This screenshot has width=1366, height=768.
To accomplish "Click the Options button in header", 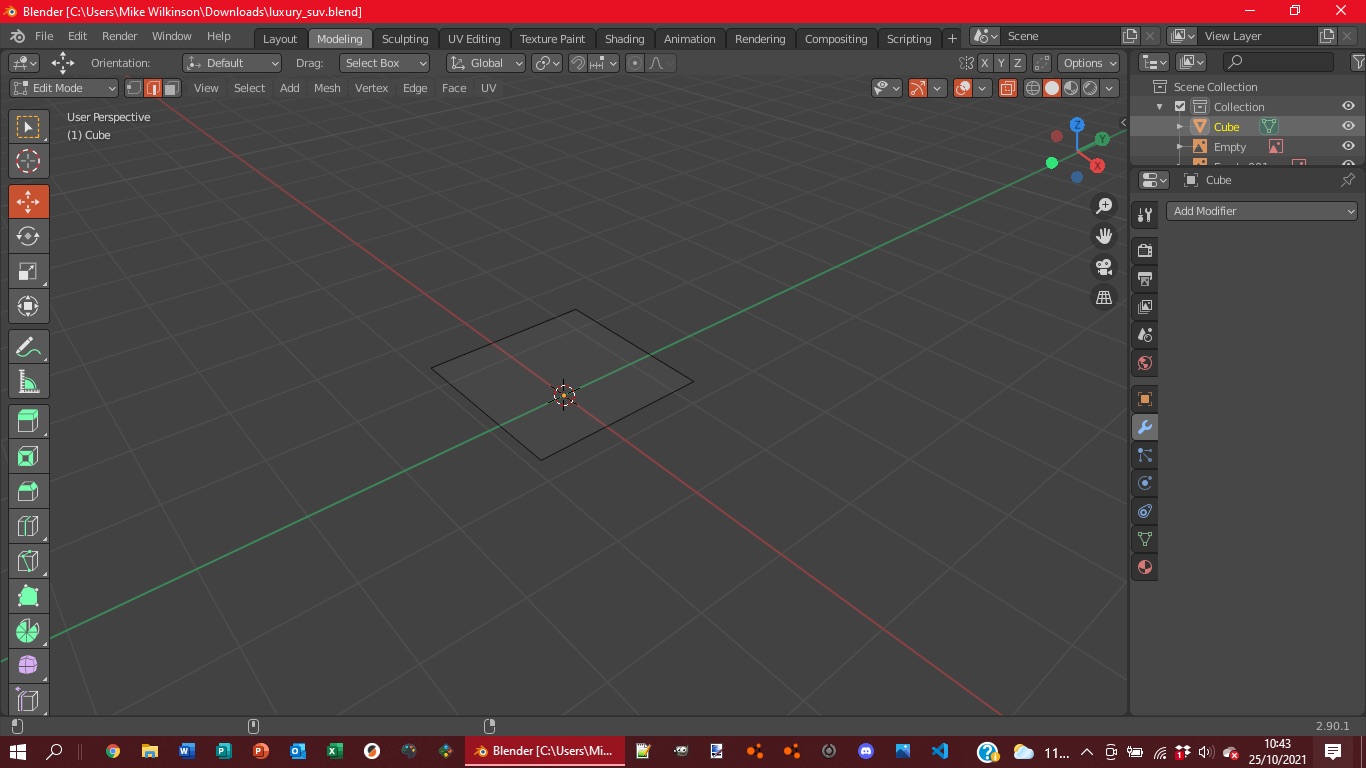I will [x=1088, y=63].
